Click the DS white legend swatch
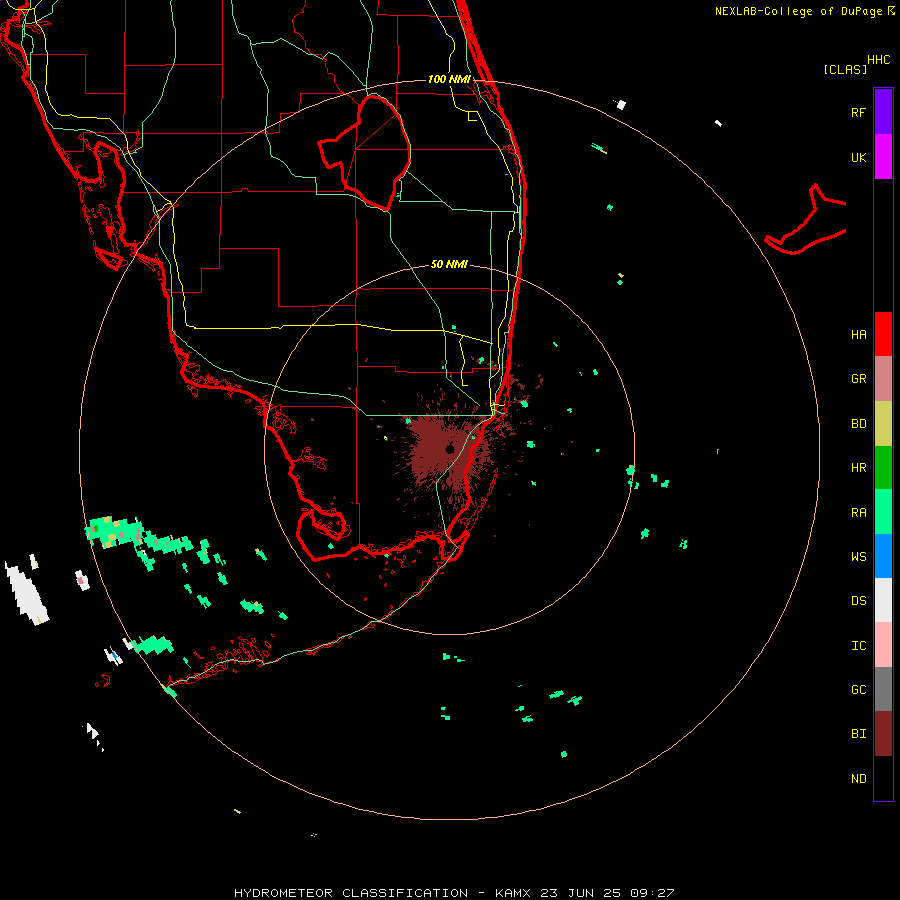This screenshot has width=900, height=900. coord(883,600)
